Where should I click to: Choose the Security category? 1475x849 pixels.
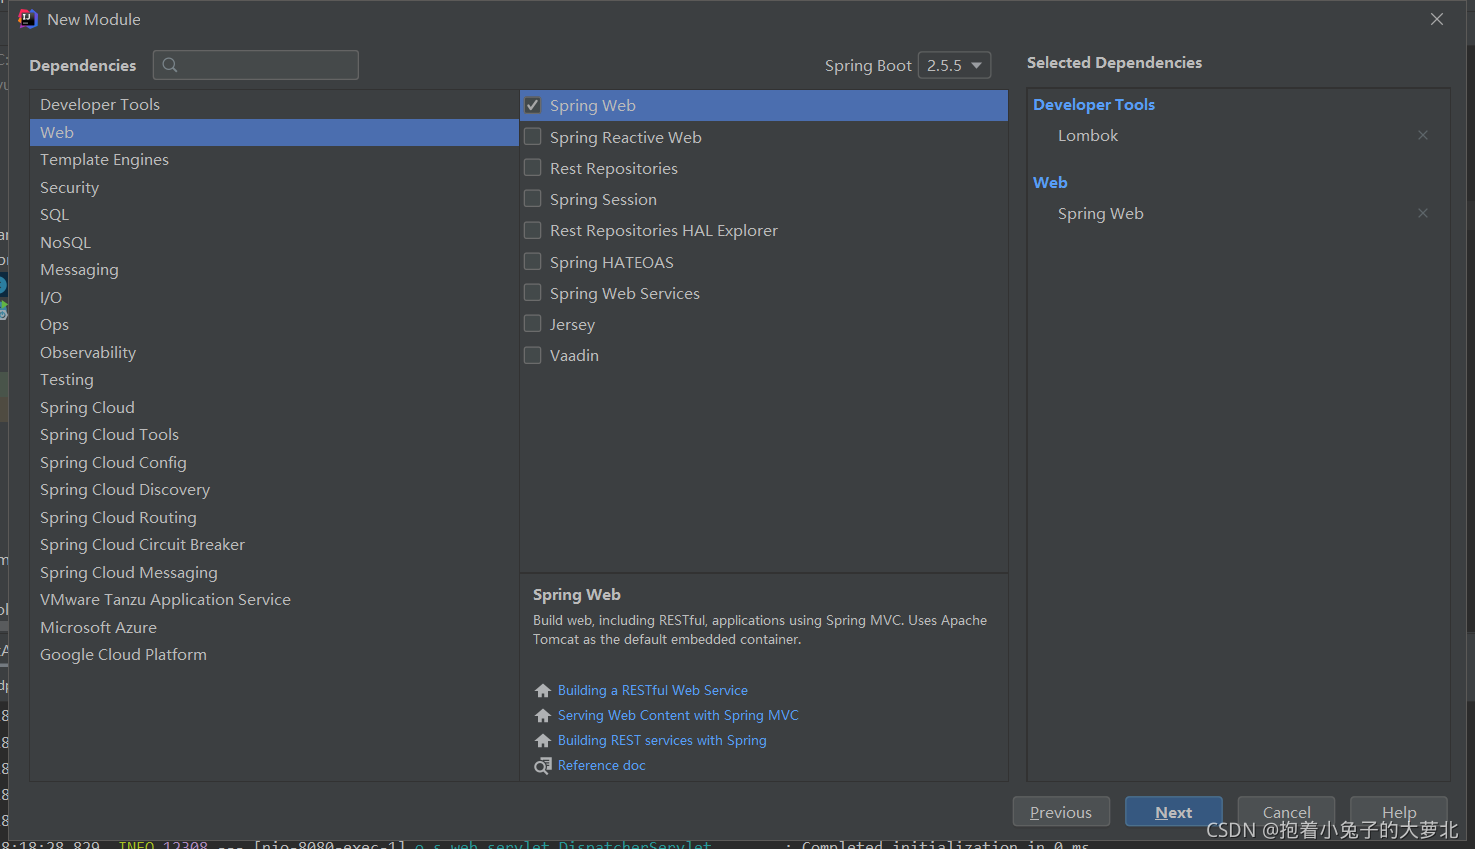(x=274, y=187)
